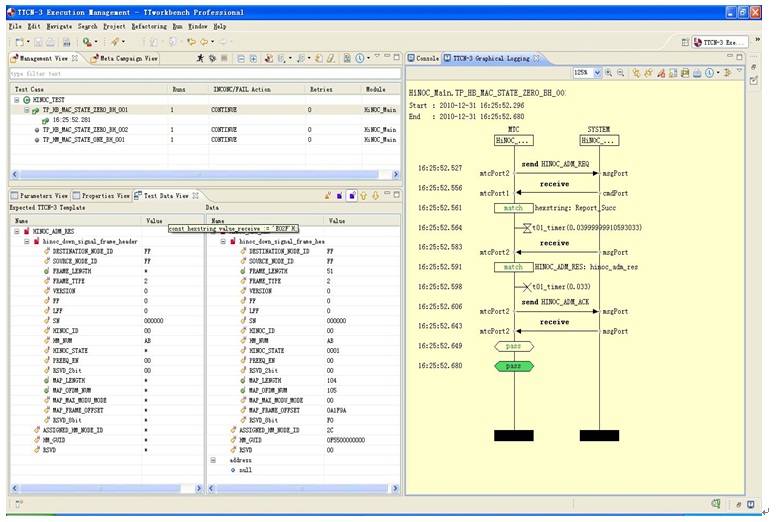Screen dimensions: 781x522
Task: Collapse the HINOC_ADM_RES template node
Action: [x=16, y=231]
